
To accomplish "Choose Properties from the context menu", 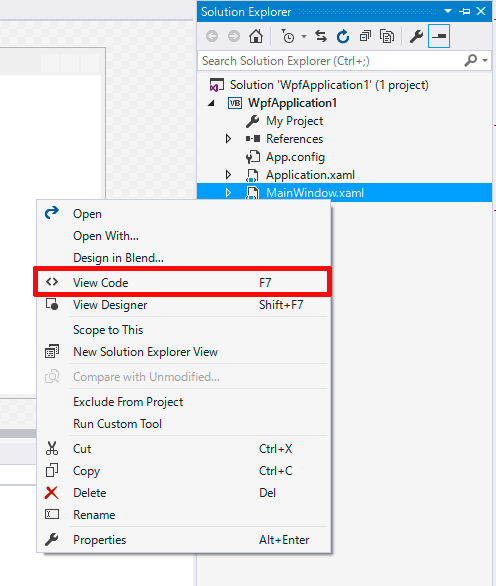I will [x=183, y=540].
